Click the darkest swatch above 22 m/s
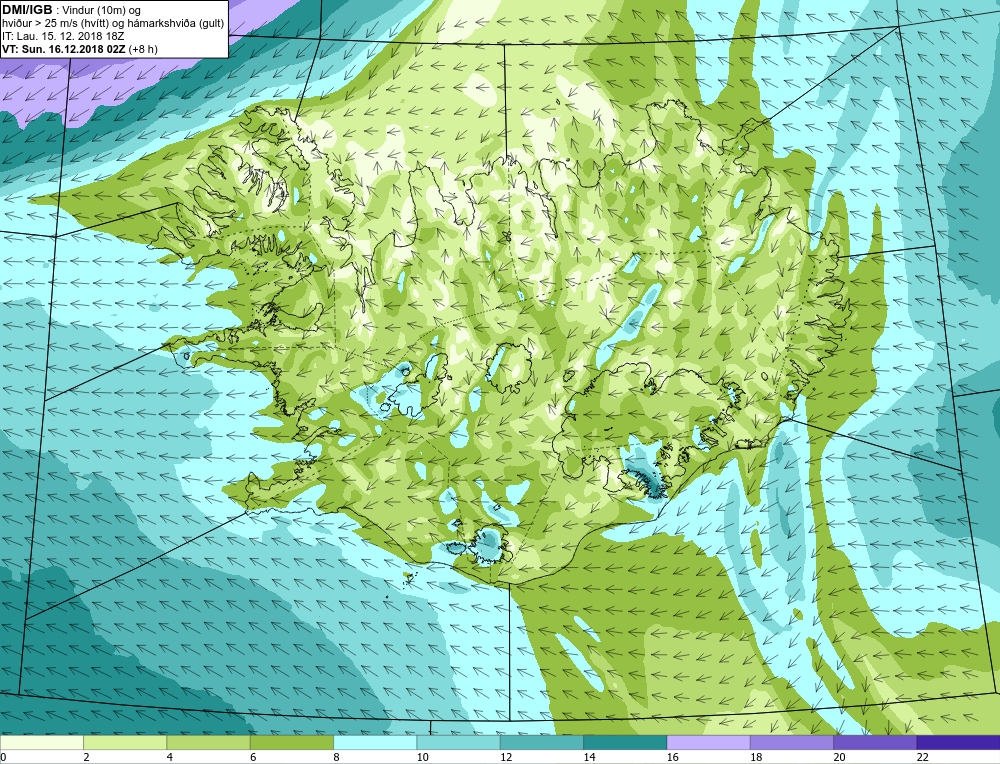 (x=959, y=743)
